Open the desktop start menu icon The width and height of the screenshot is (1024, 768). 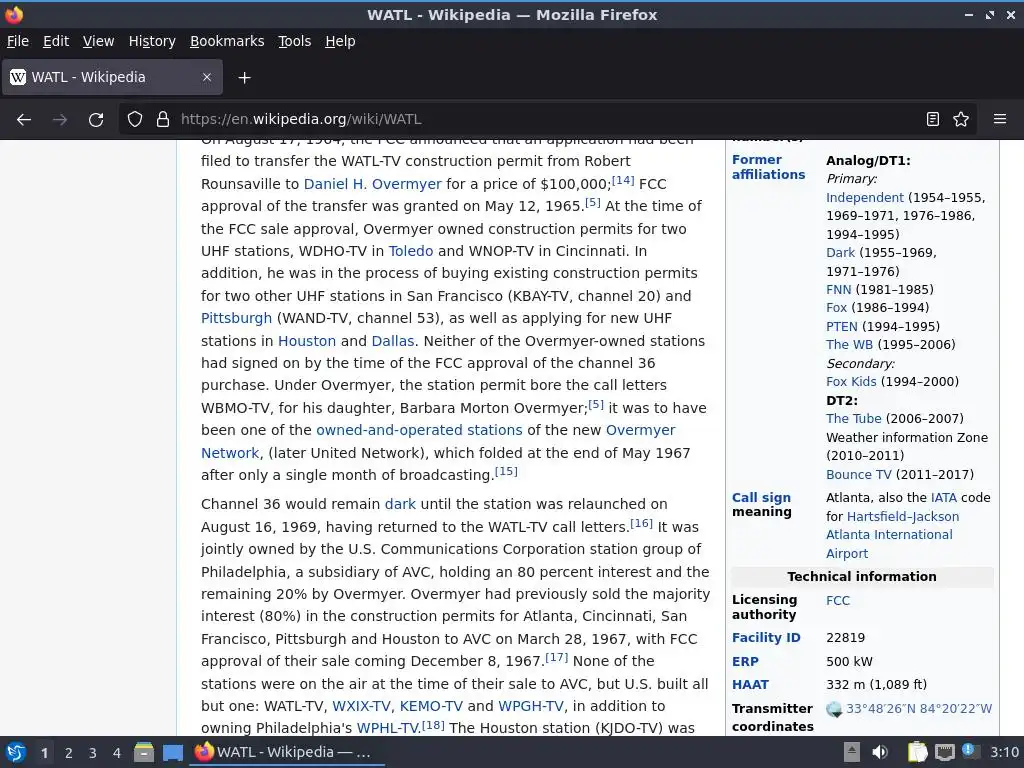(x=15, y=752)
